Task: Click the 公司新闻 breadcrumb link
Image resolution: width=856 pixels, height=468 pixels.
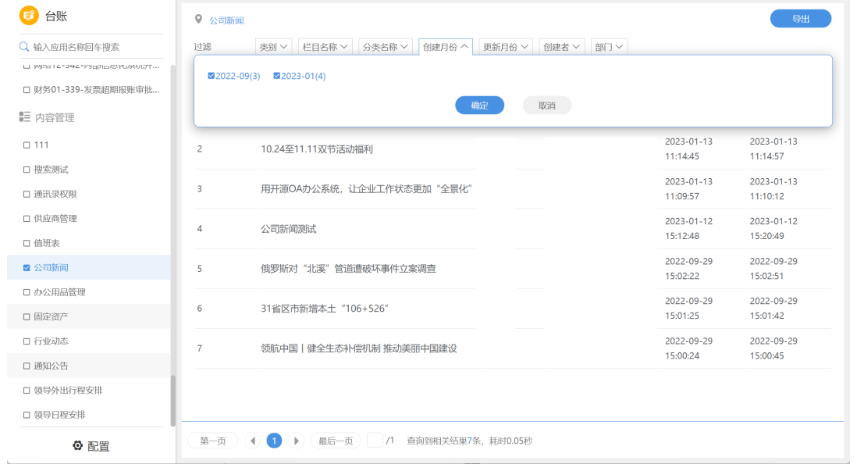Action: click(227, 20)
